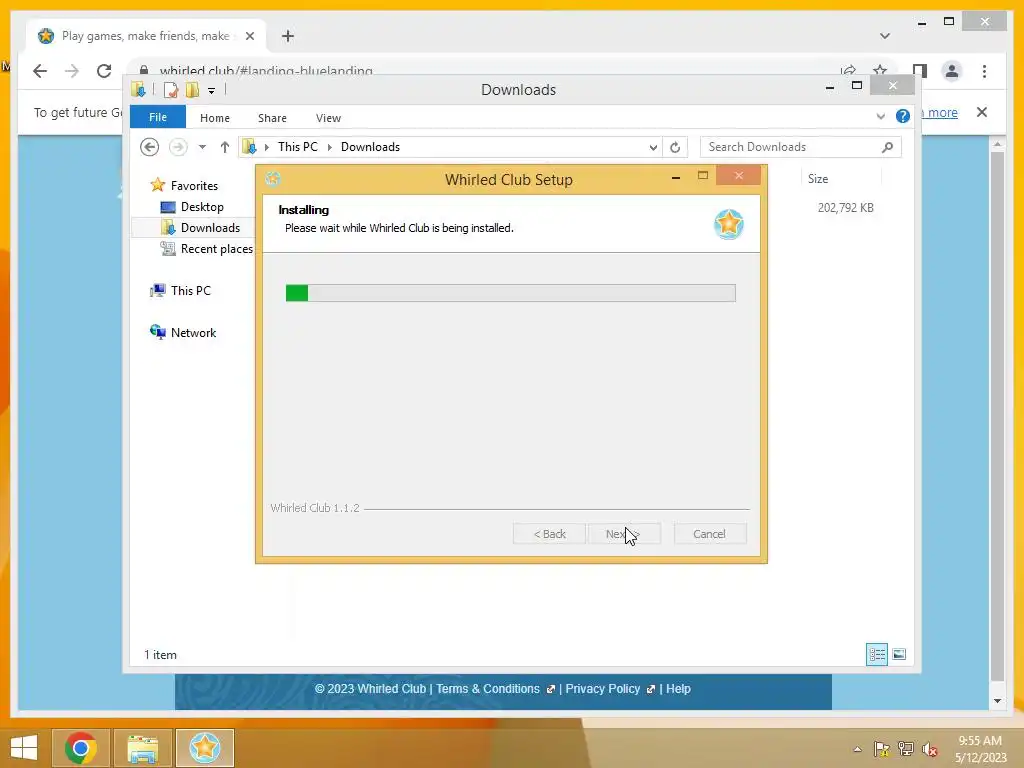This screenshot has height=768, width=1024.
Task: Close the Whirled Club browser tab
Action: [x=249, y=36]
